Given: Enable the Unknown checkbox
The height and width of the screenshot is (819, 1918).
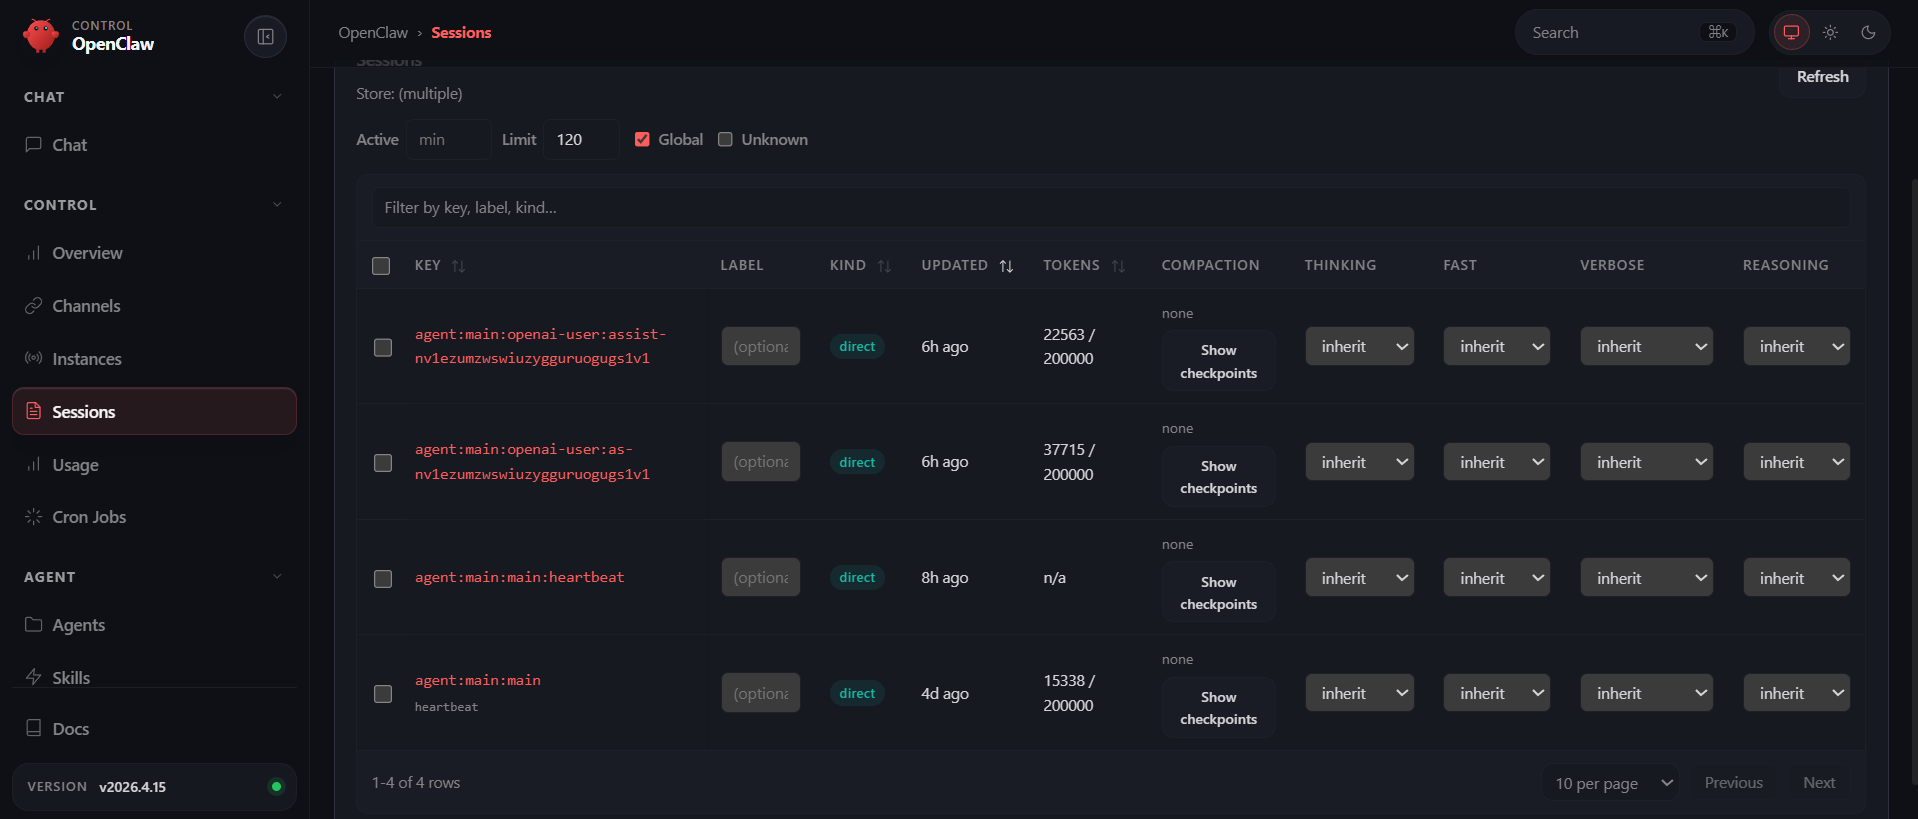Looking at the screenshot, I should point(725,140).
